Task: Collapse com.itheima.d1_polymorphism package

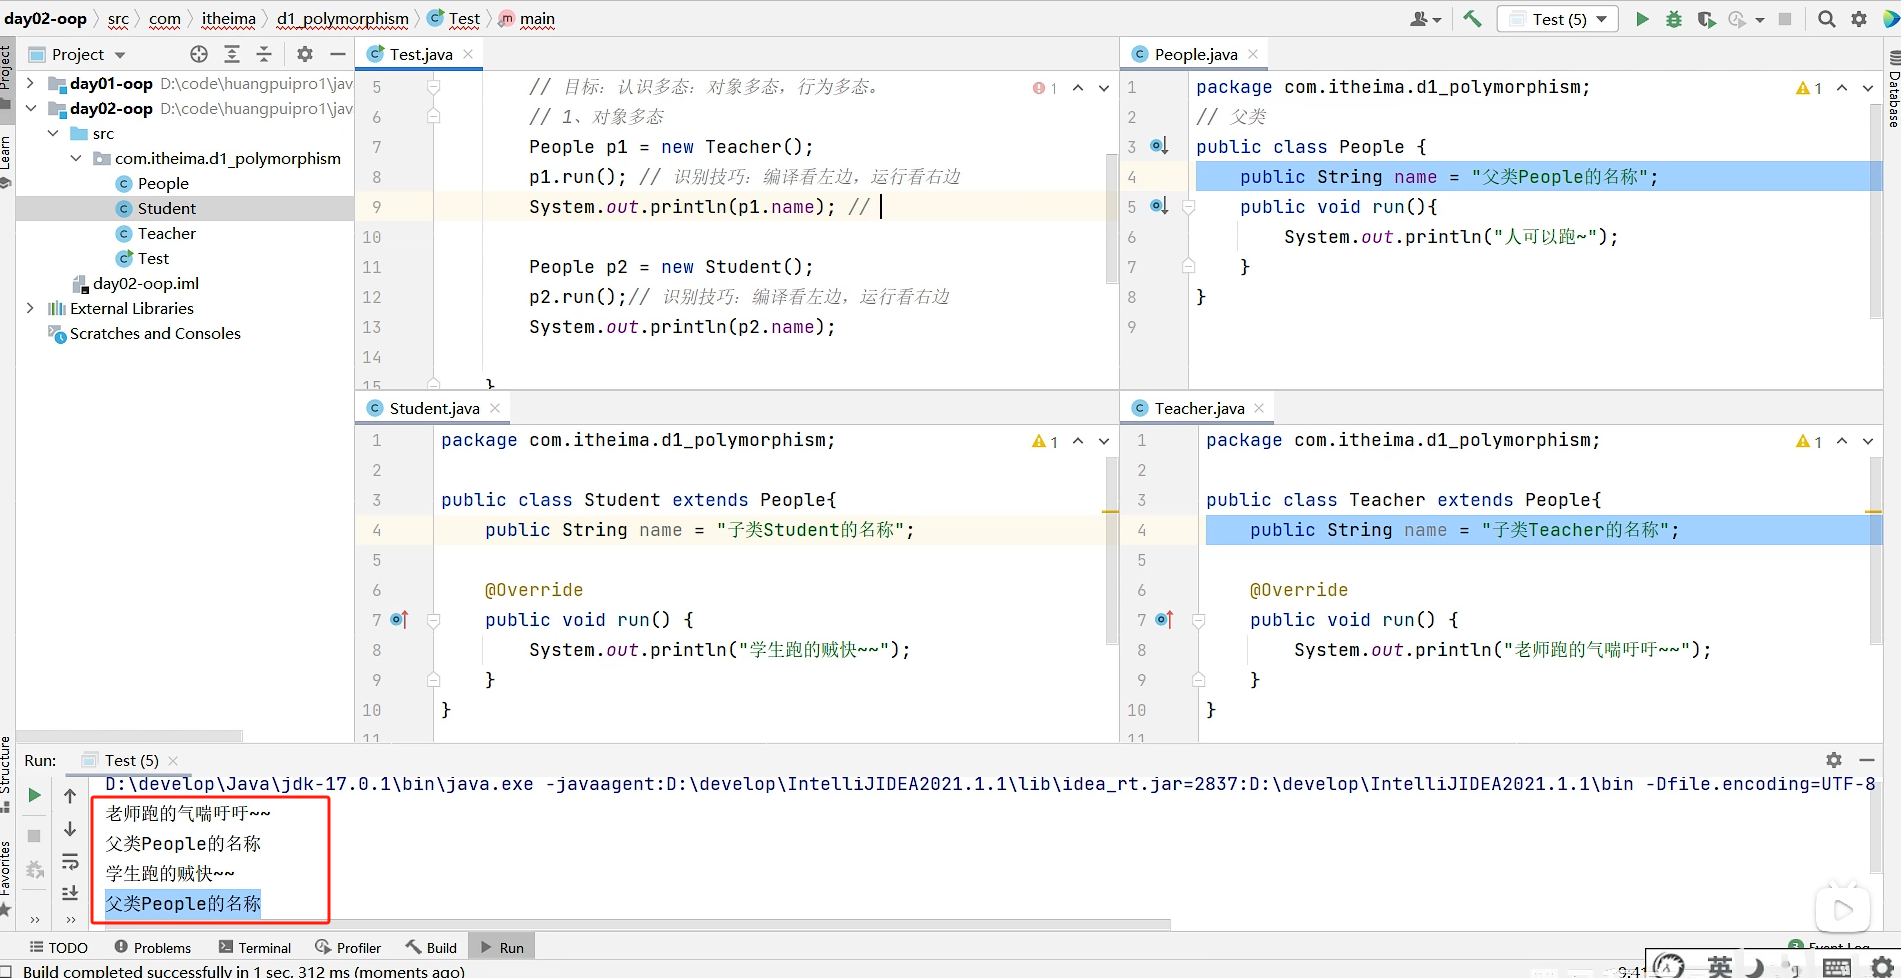Action: [x=76, y=158]
